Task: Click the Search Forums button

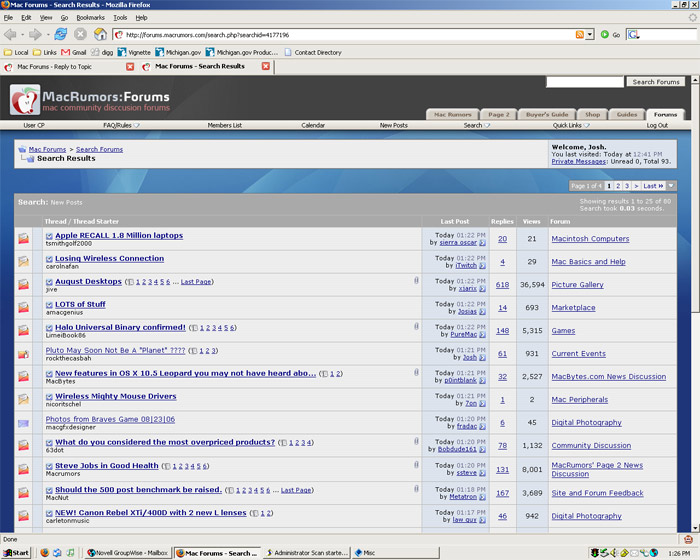Action: point(655,82)
